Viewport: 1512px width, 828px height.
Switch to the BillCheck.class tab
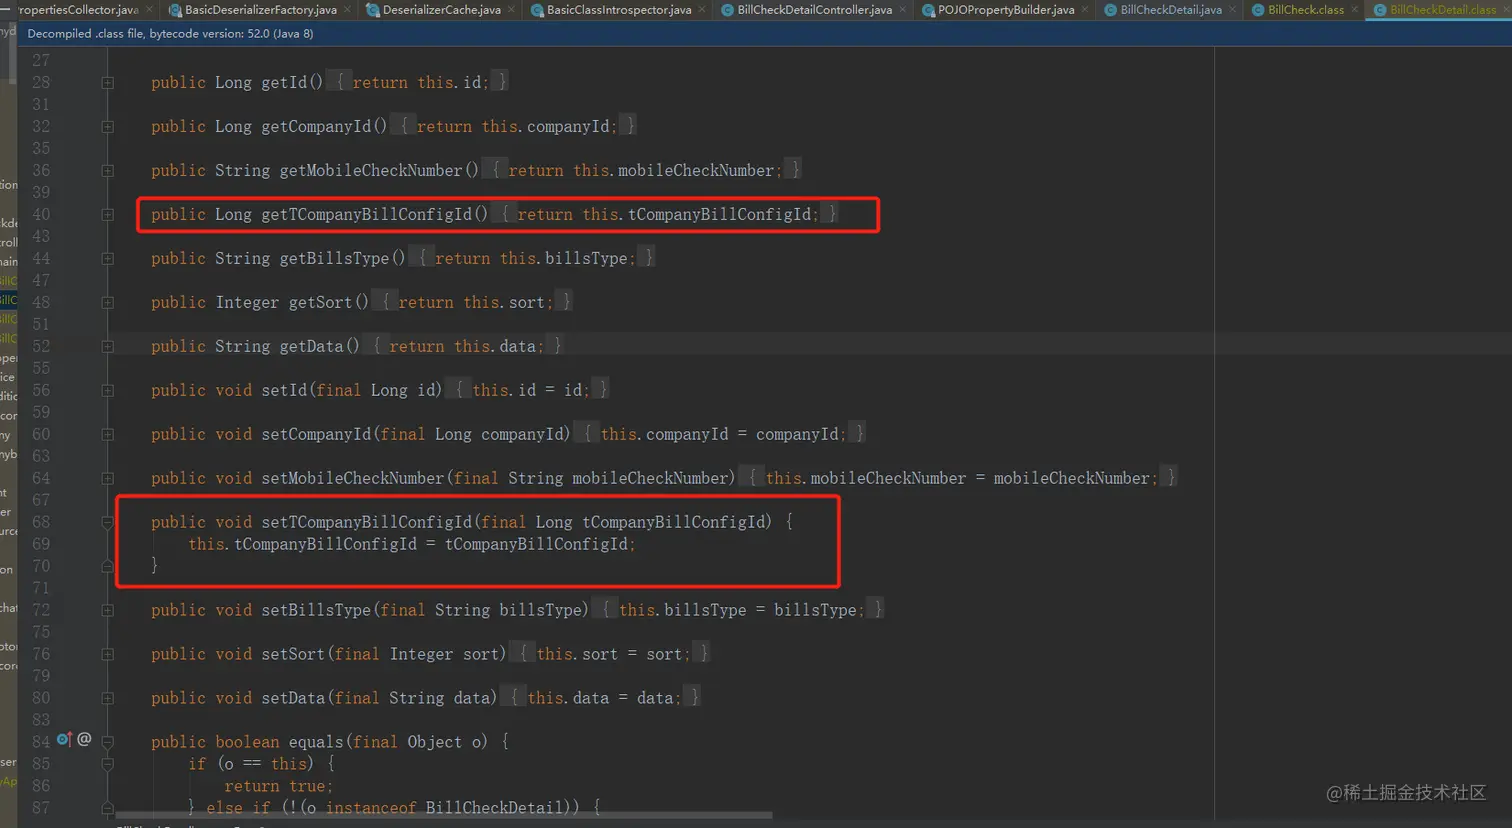click(x=1306, y=10)
